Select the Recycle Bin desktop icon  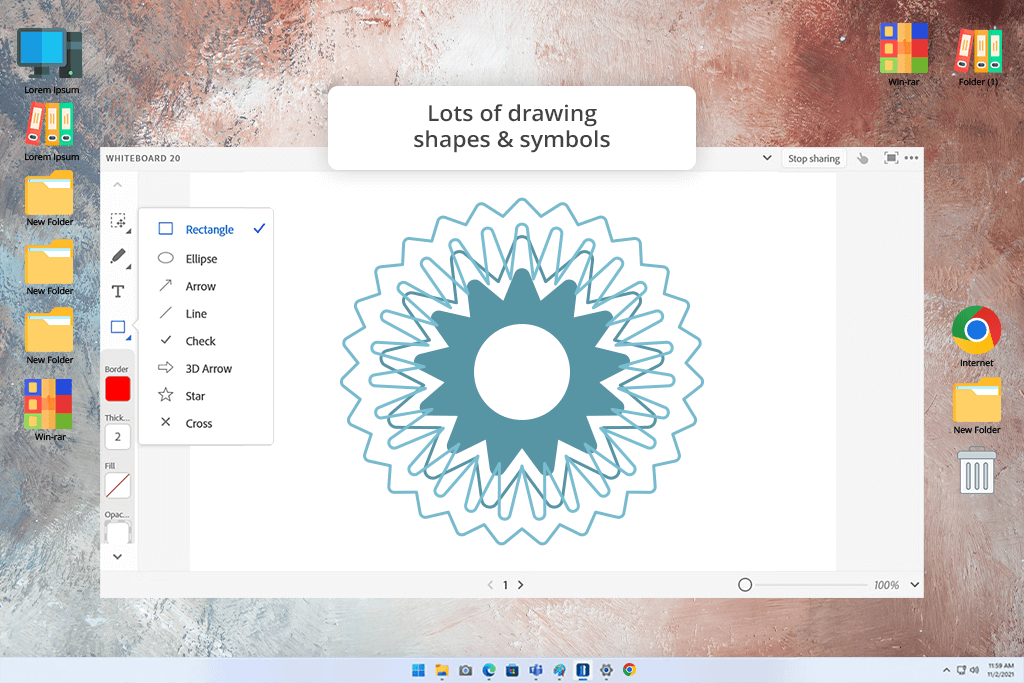pyautogui.click(x=977, y=469)
